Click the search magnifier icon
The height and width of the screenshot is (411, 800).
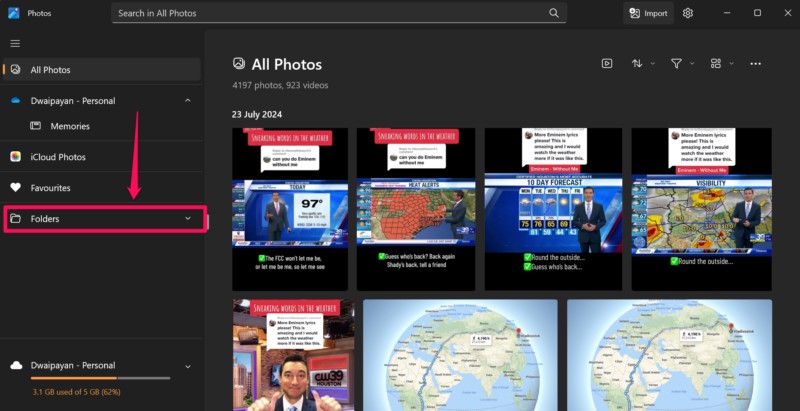tap(554, 13)
